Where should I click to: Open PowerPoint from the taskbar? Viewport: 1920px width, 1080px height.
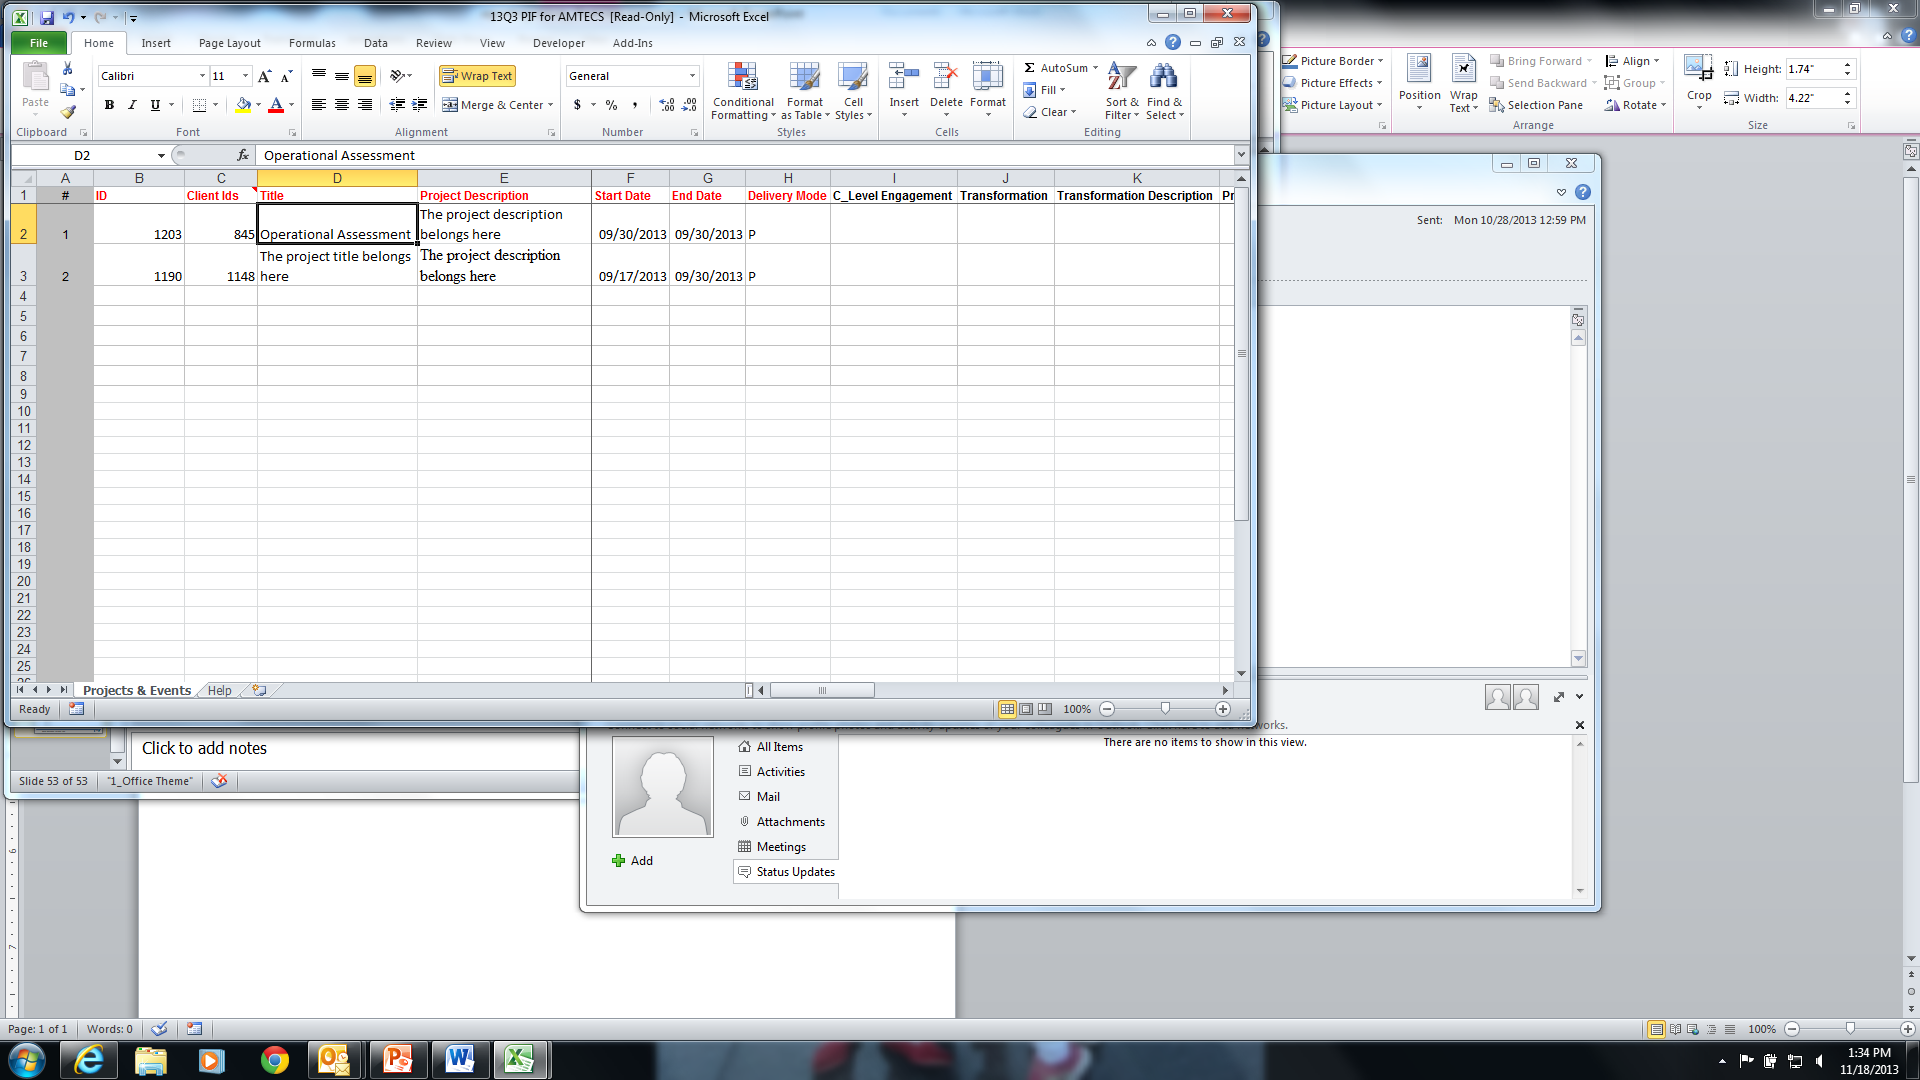click(x=397, y=1059)
